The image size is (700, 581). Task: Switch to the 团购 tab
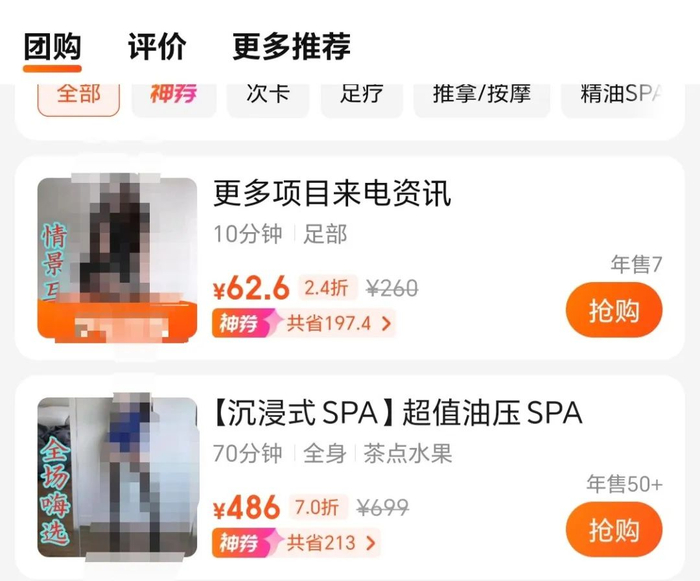(x=52, y=46)
